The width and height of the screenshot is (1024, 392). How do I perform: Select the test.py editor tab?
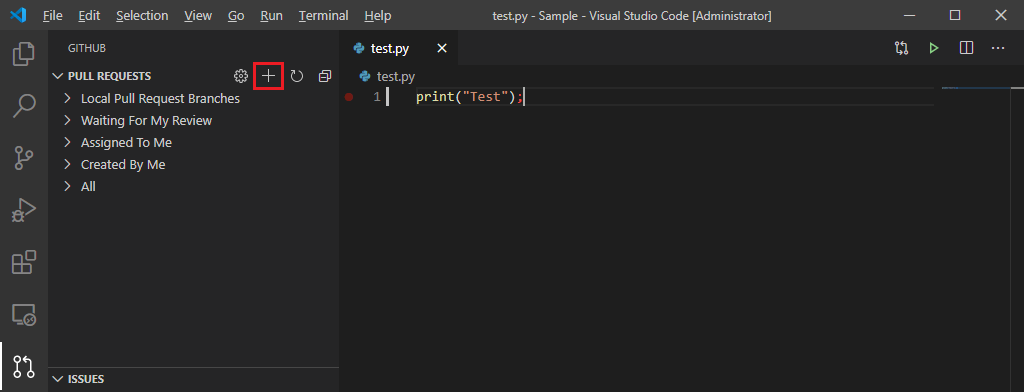[398, 48]
